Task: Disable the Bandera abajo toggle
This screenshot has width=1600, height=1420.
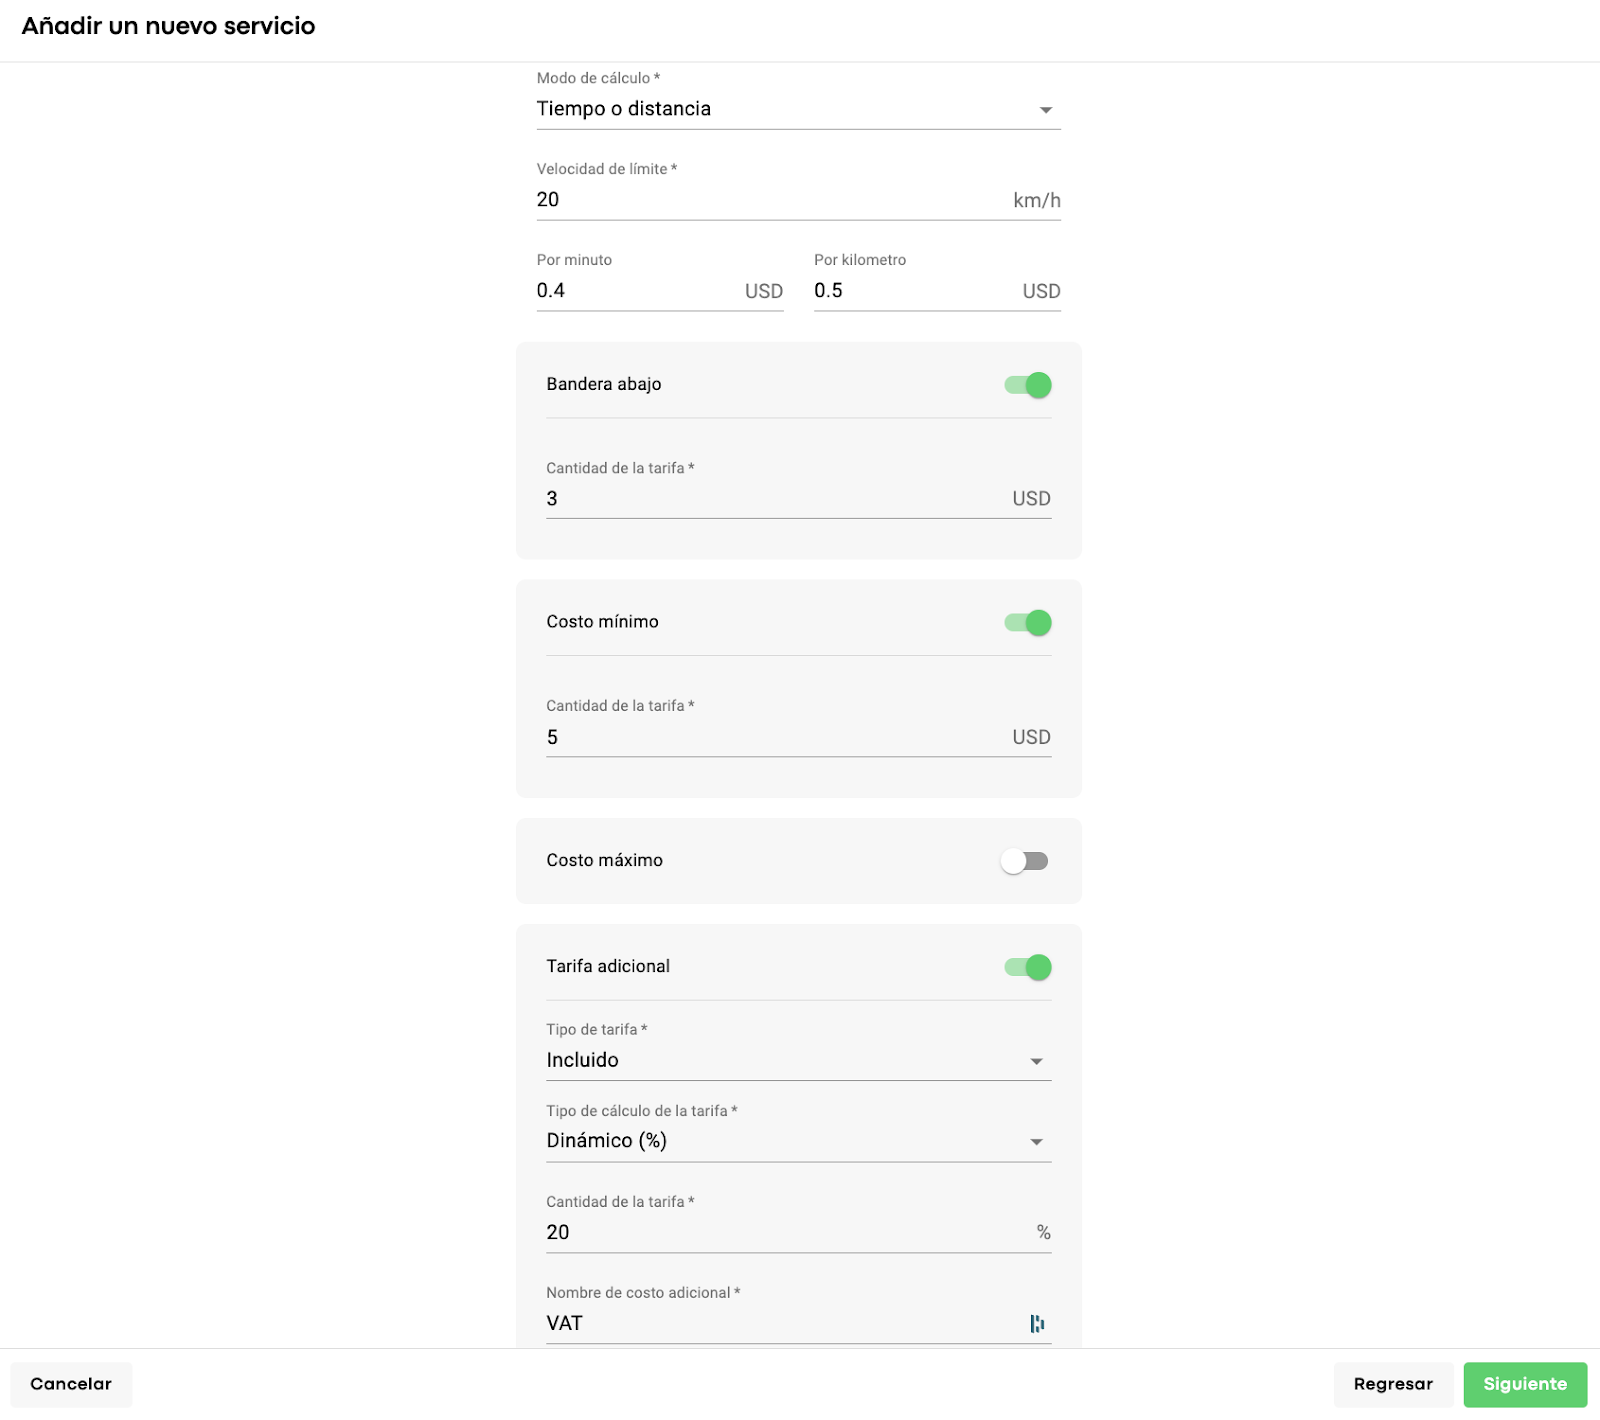Action: 1028,385
